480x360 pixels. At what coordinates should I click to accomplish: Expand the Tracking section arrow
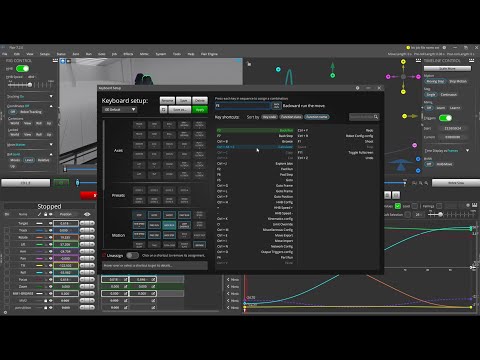click(x=51, y=97)
